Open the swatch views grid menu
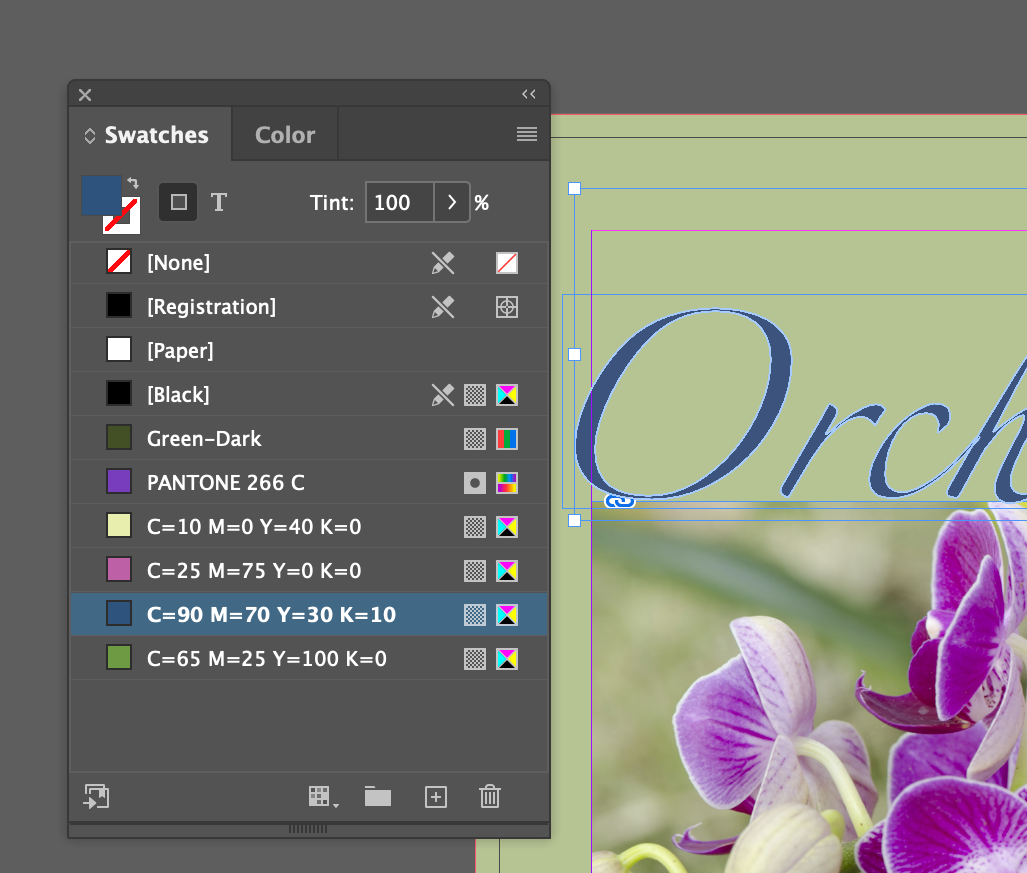The image size is (1027, 873). click(x=324, y=797)
